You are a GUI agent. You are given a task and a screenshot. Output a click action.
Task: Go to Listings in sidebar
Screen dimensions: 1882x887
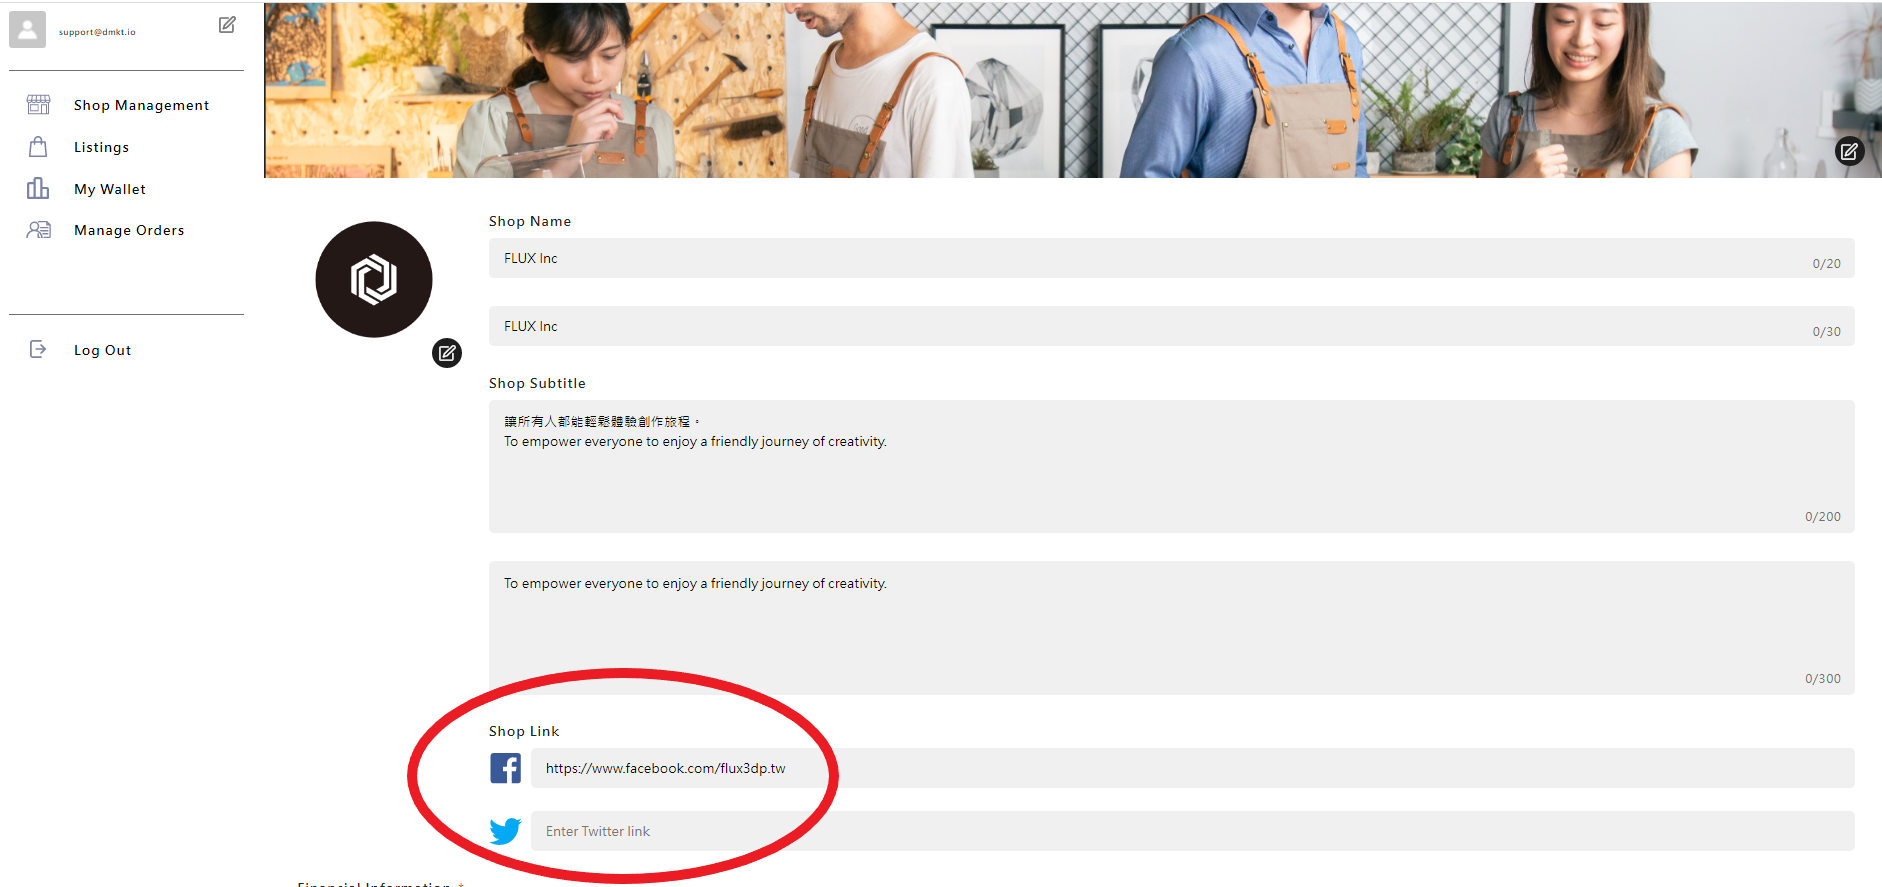(101, 147)
